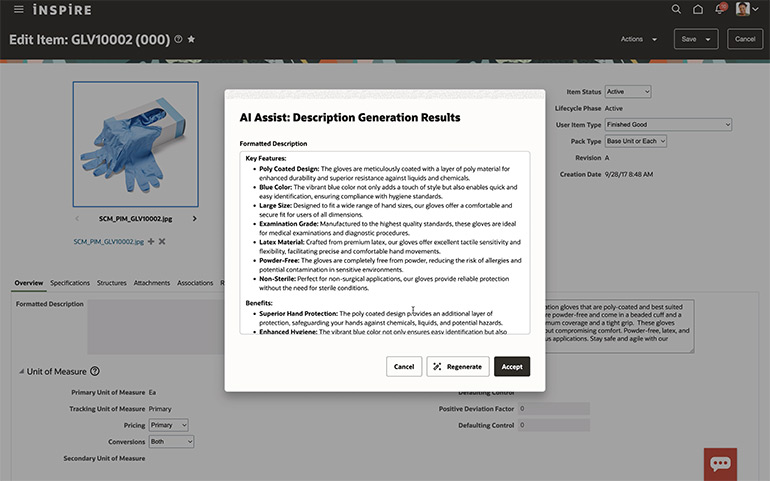Switch to the Specifications tab
The height and width of the screenshot is (481, 770).
pyautogui.click(x=70, y=283)
